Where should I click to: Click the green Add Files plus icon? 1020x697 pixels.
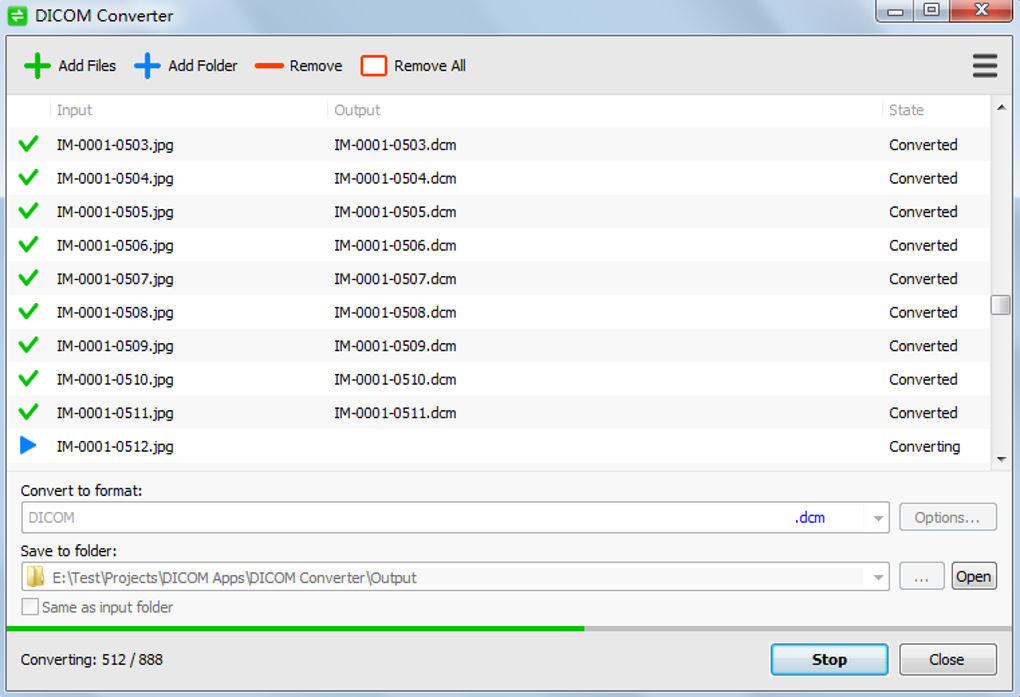pos(37,66)
